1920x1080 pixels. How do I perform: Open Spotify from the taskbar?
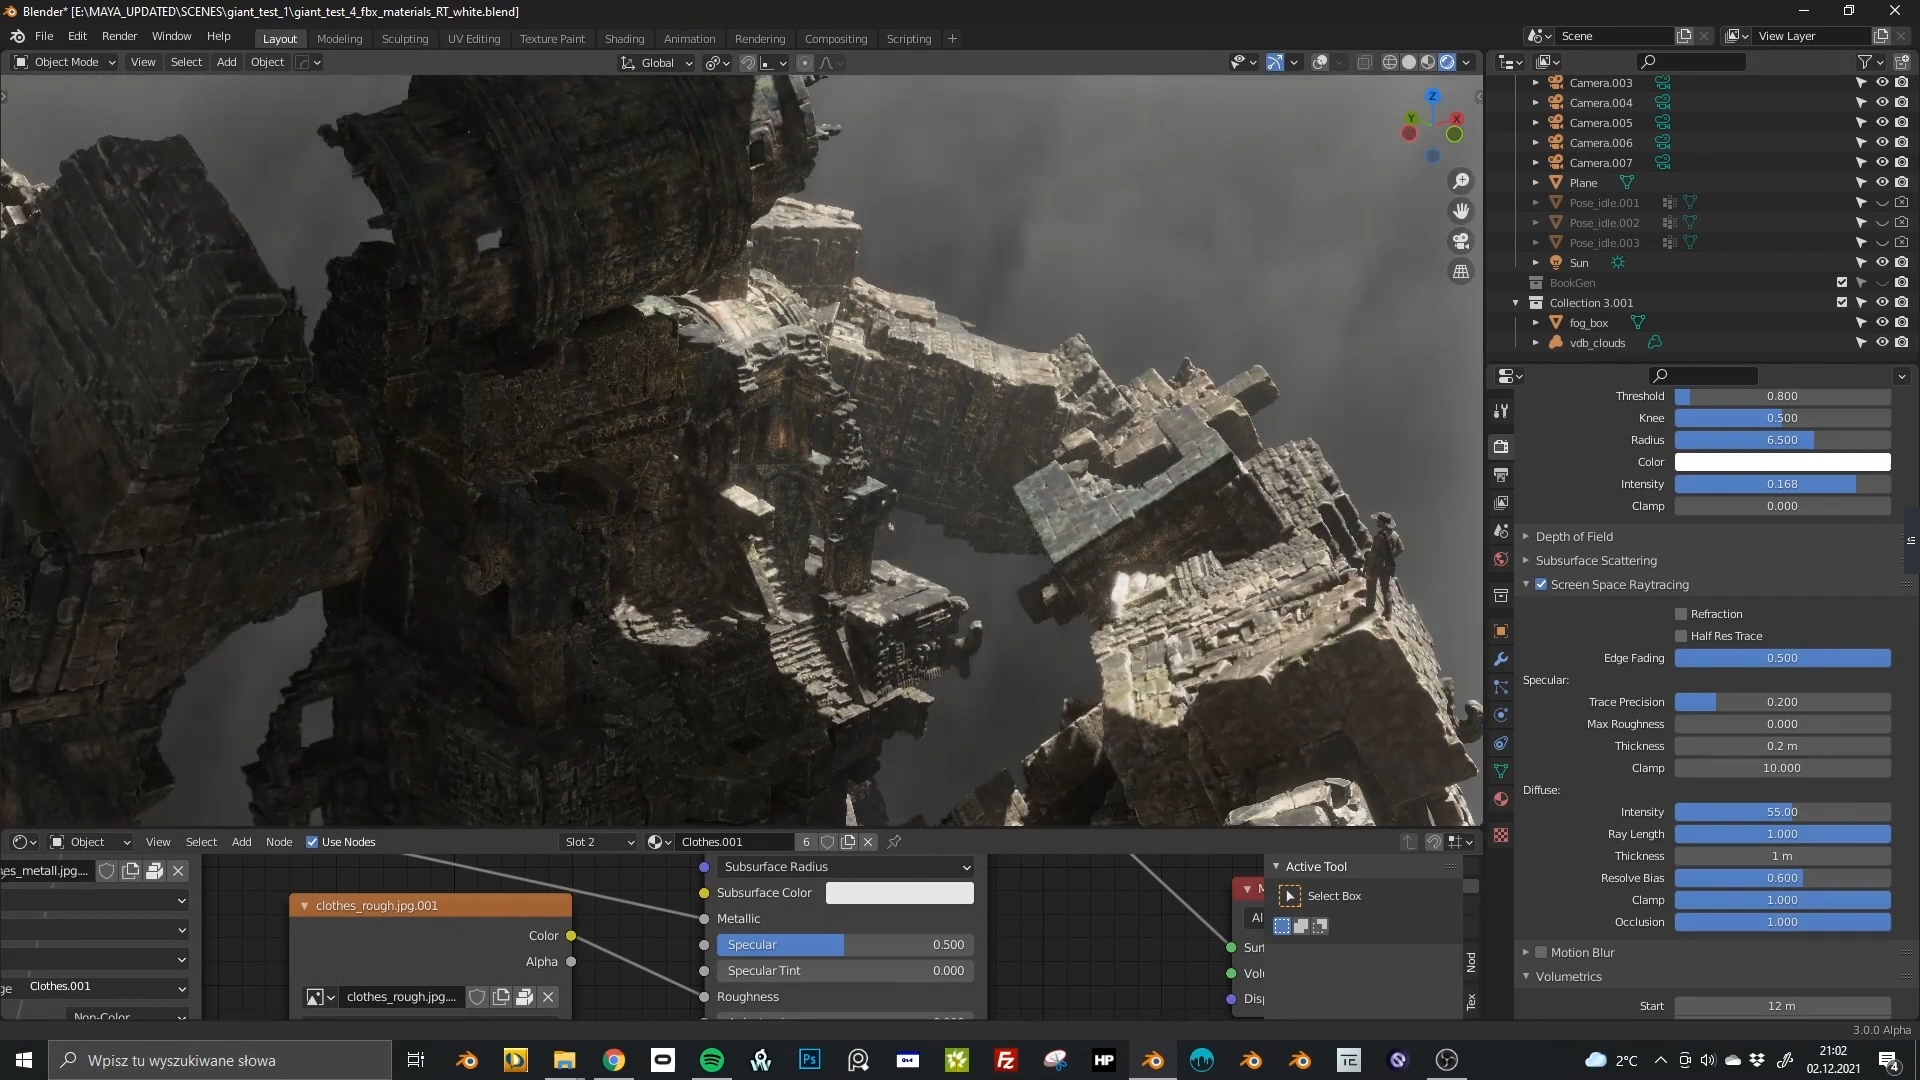[x=712, y=1060]
